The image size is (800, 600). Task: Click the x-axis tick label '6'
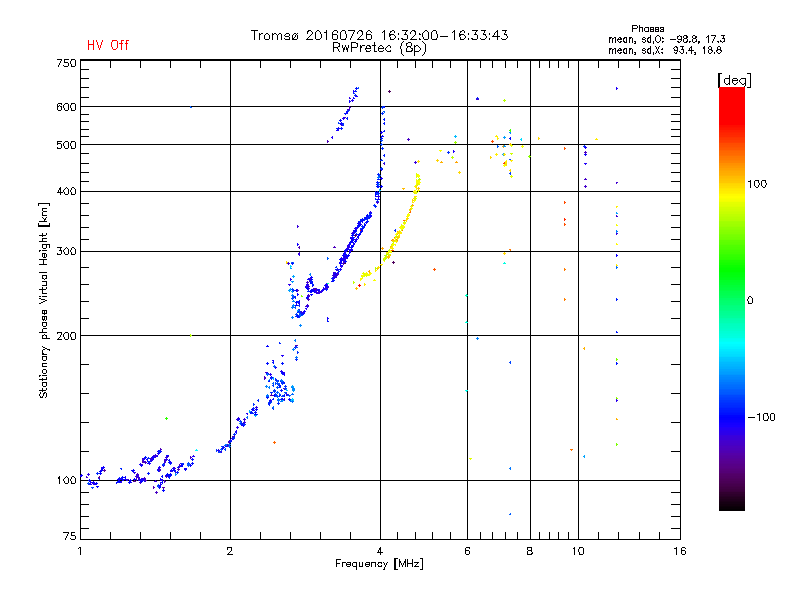[467, 551]
